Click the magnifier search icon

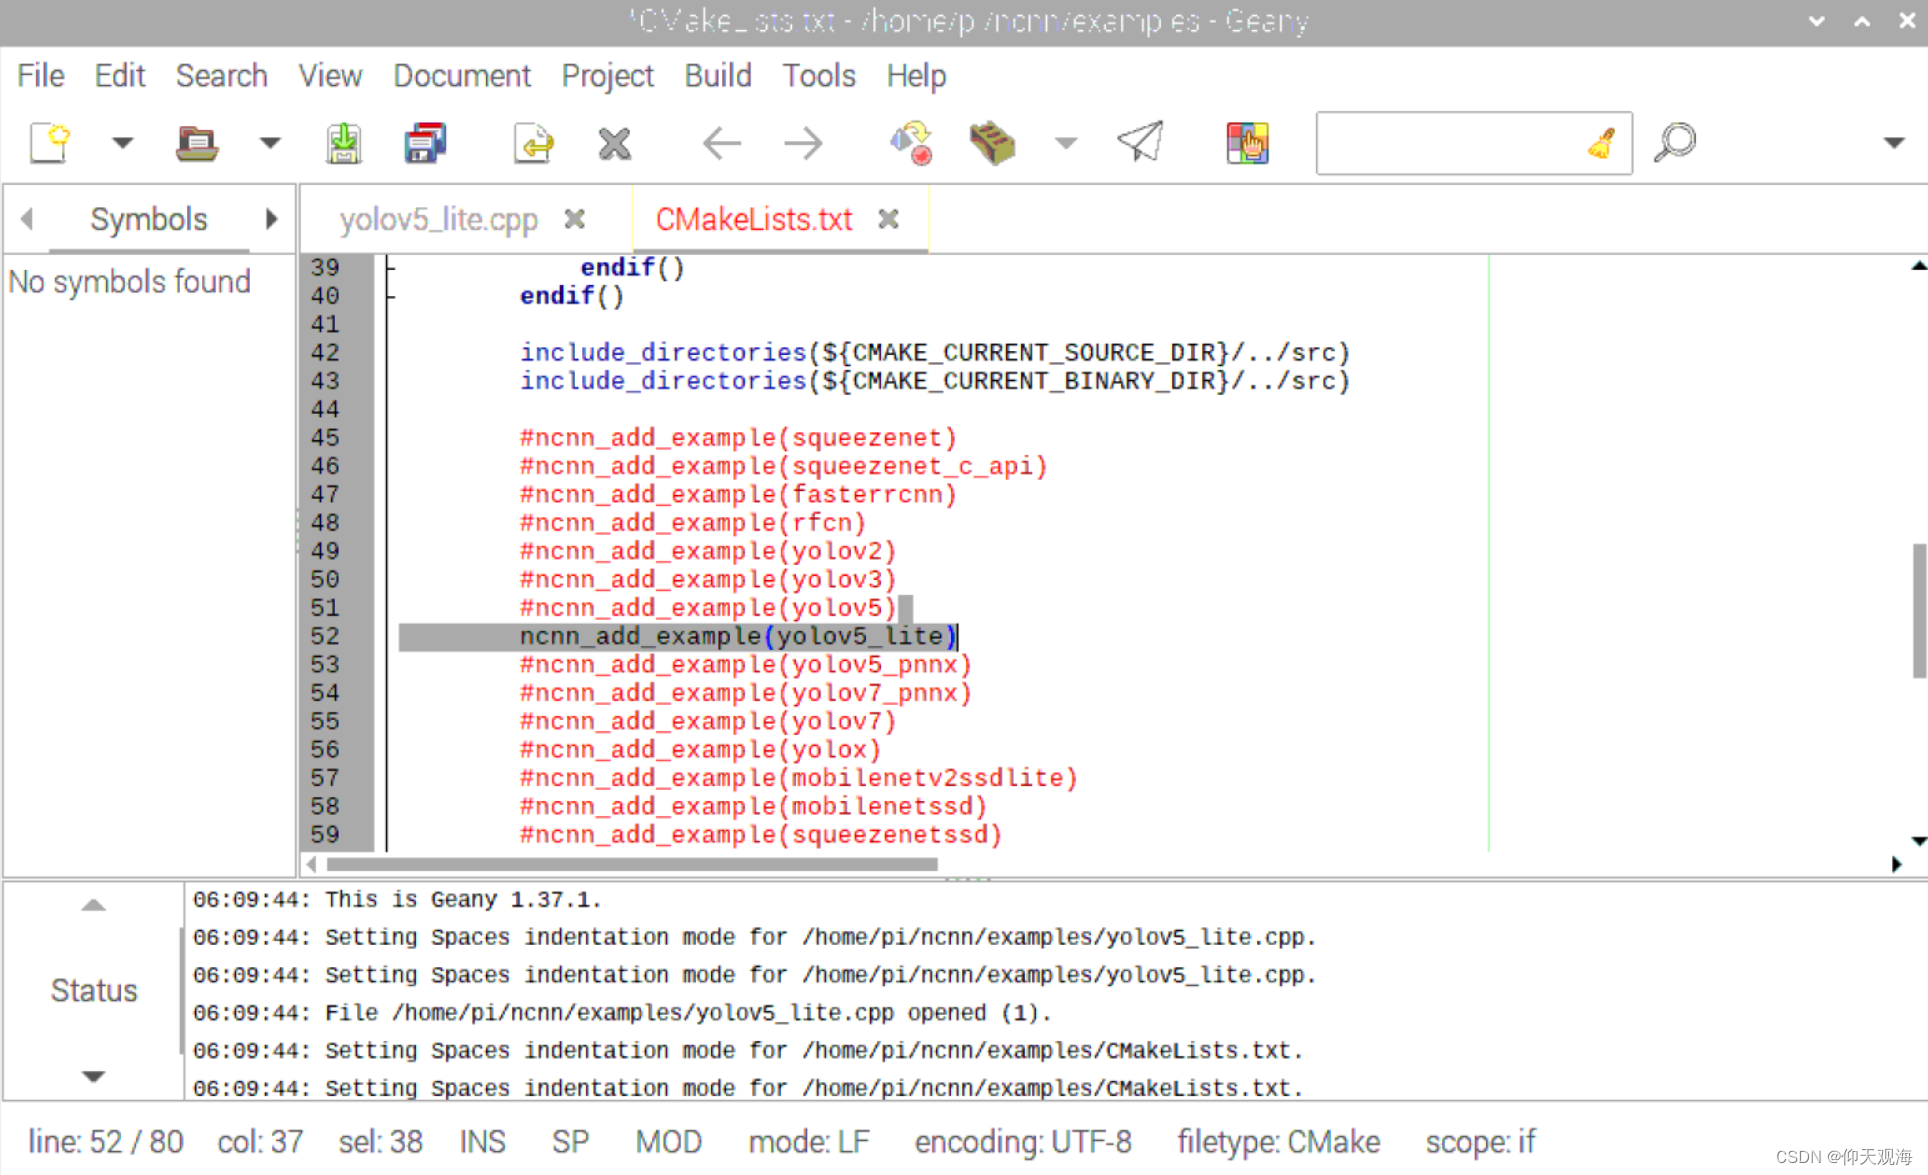click(1675, 143)
